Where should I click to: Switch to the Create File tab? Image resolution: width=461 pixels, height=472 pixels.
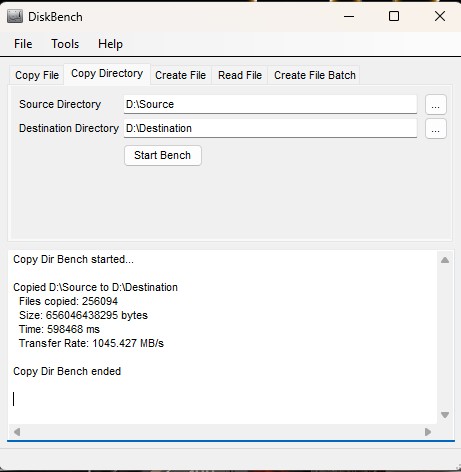point(180,75)
